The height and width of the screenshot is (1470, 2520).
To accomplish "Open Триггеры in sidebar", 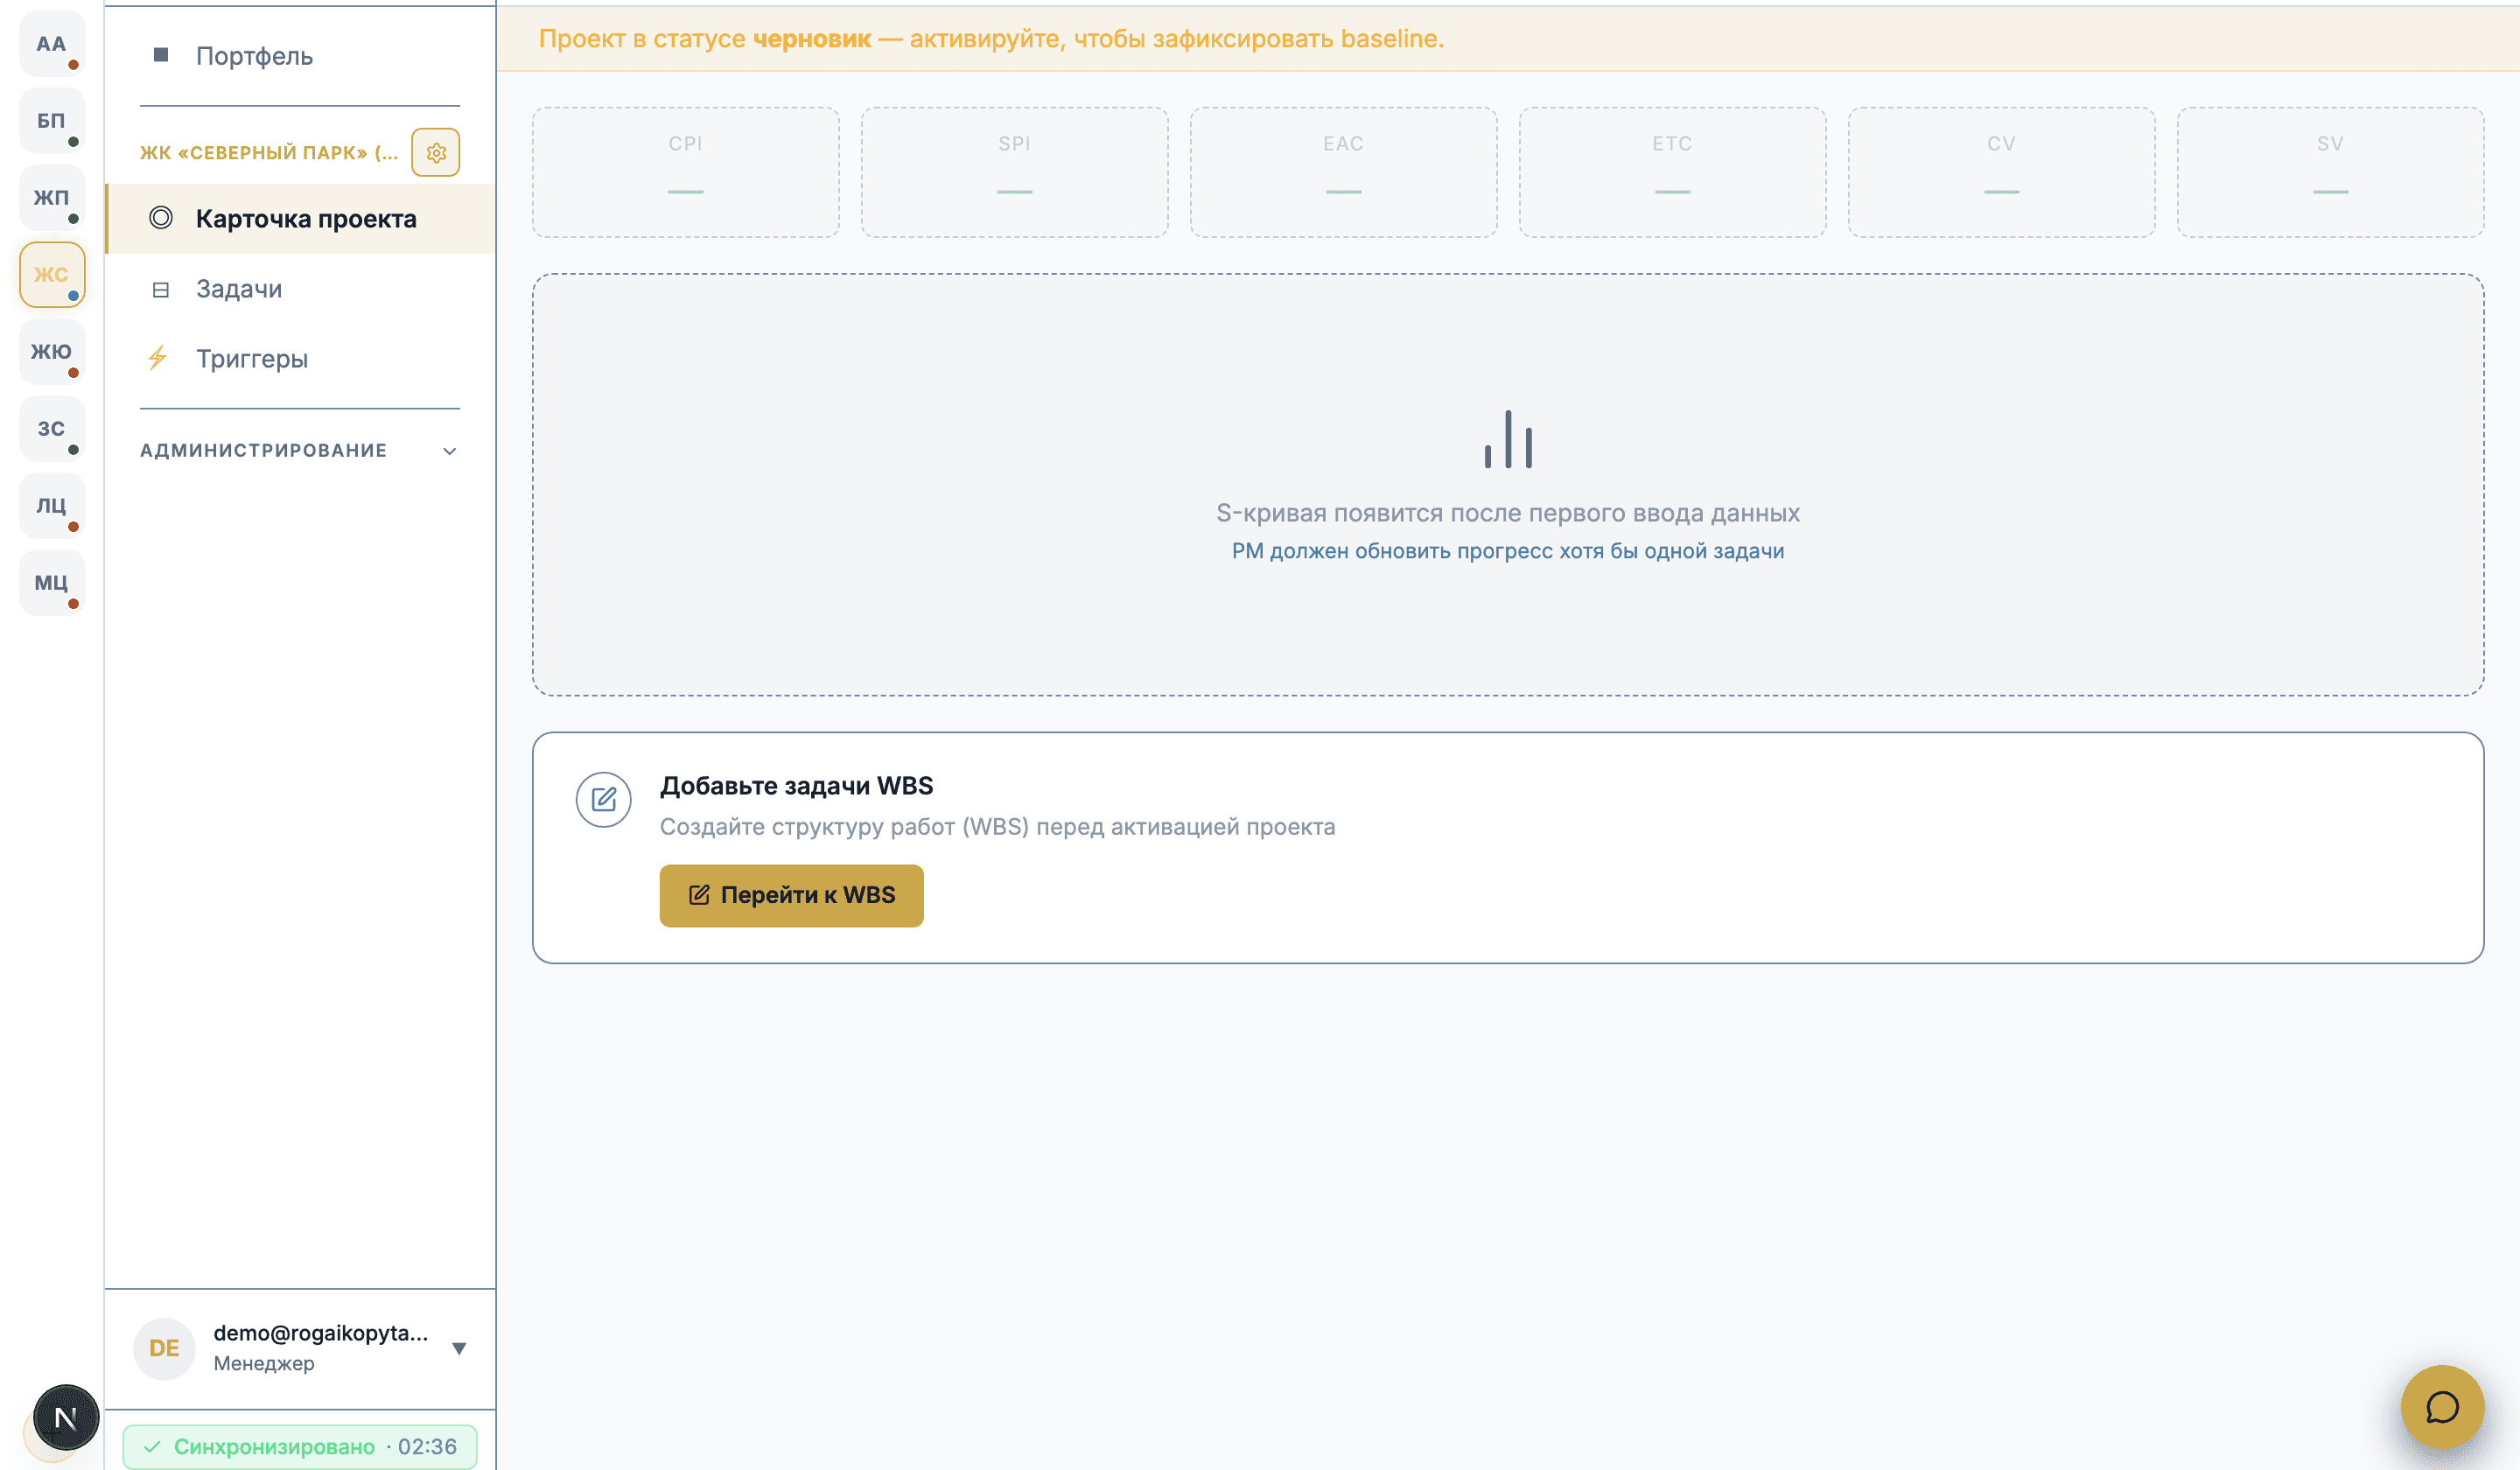I will 300,359.
